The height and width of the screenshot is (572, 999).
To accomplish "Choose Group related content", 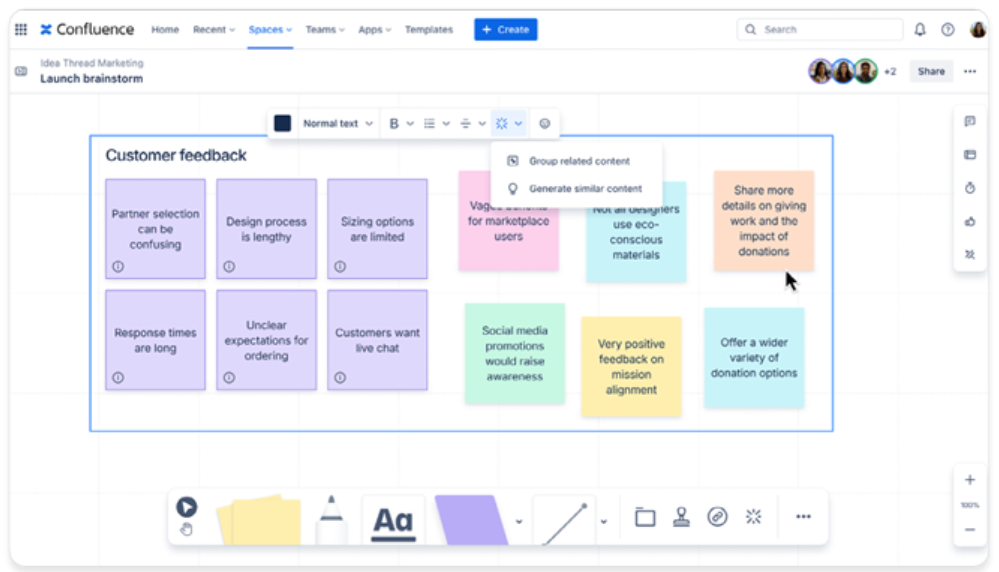I will click(579, 161).
